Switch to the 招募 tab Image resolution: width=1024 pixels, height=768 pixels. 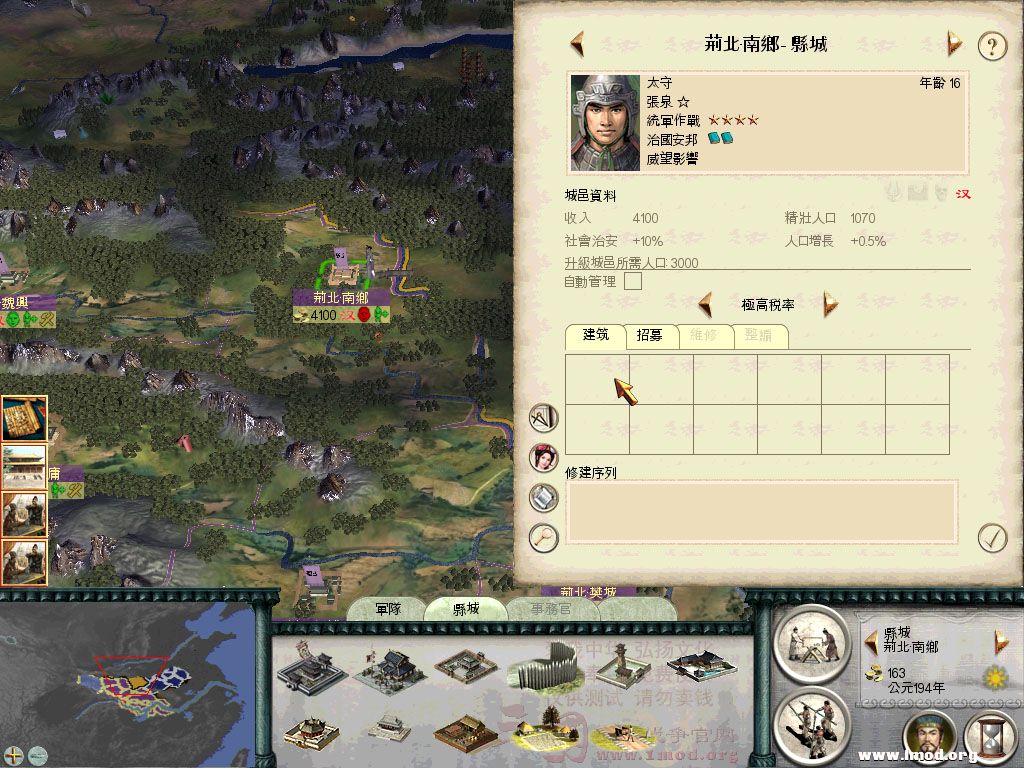coord(649,336)
